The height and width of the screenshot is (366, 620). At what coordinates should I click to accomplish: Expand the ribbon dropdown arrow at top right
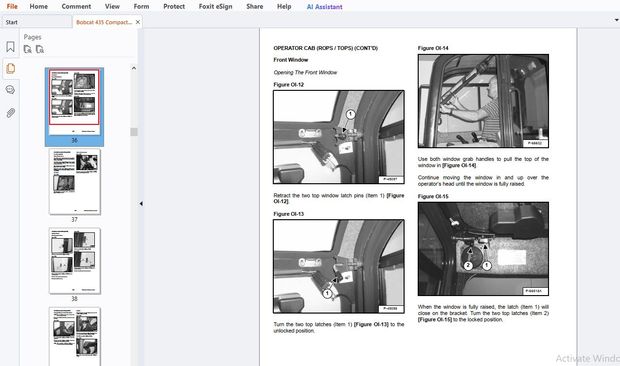coord(616,20)
